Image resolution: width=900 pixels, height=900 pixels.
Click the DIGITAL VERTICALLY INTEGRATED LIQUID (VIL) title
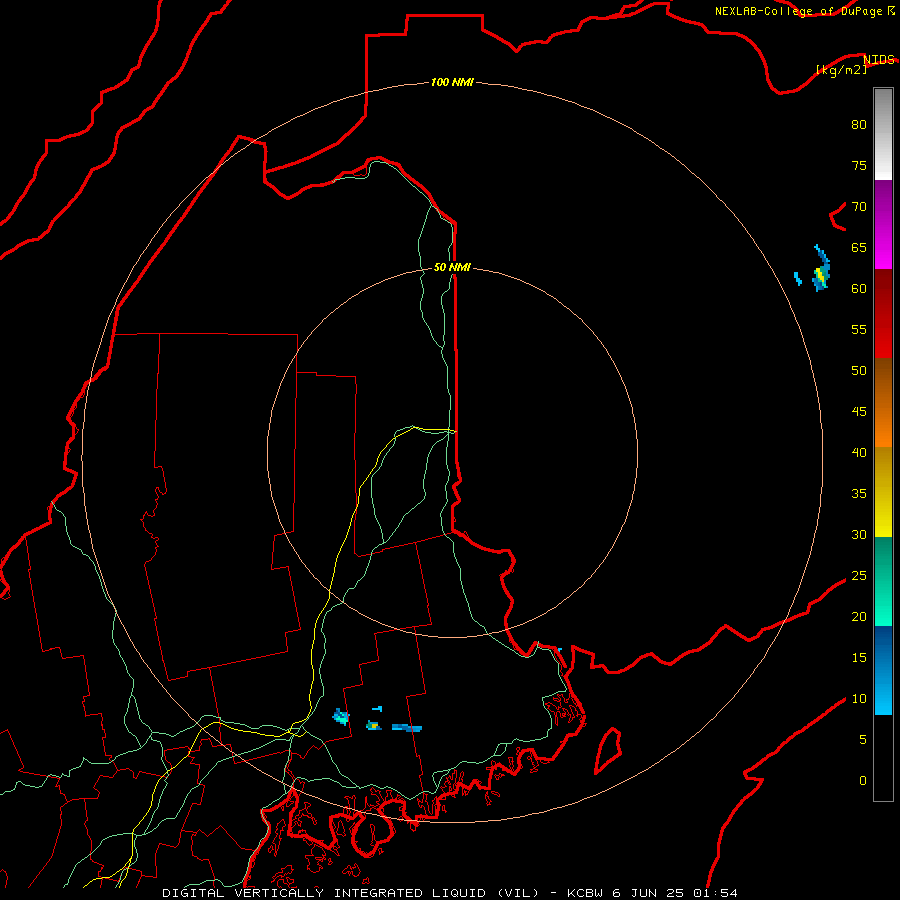pyautogui.click(x=351, y=893)
